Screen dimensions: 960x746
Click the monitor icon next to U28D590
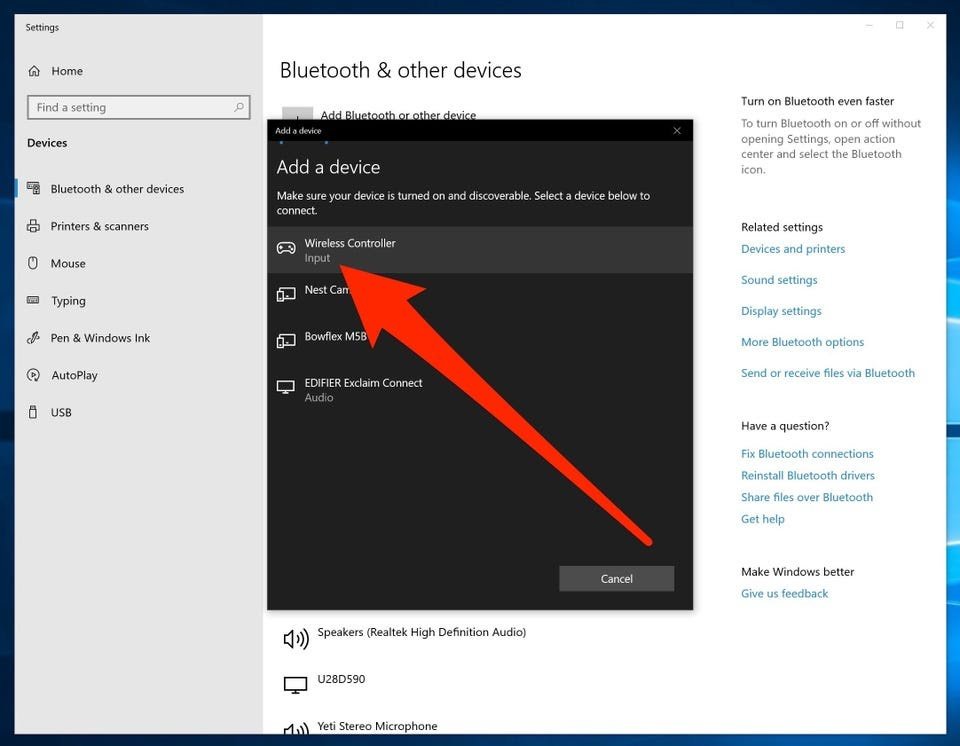295,685
